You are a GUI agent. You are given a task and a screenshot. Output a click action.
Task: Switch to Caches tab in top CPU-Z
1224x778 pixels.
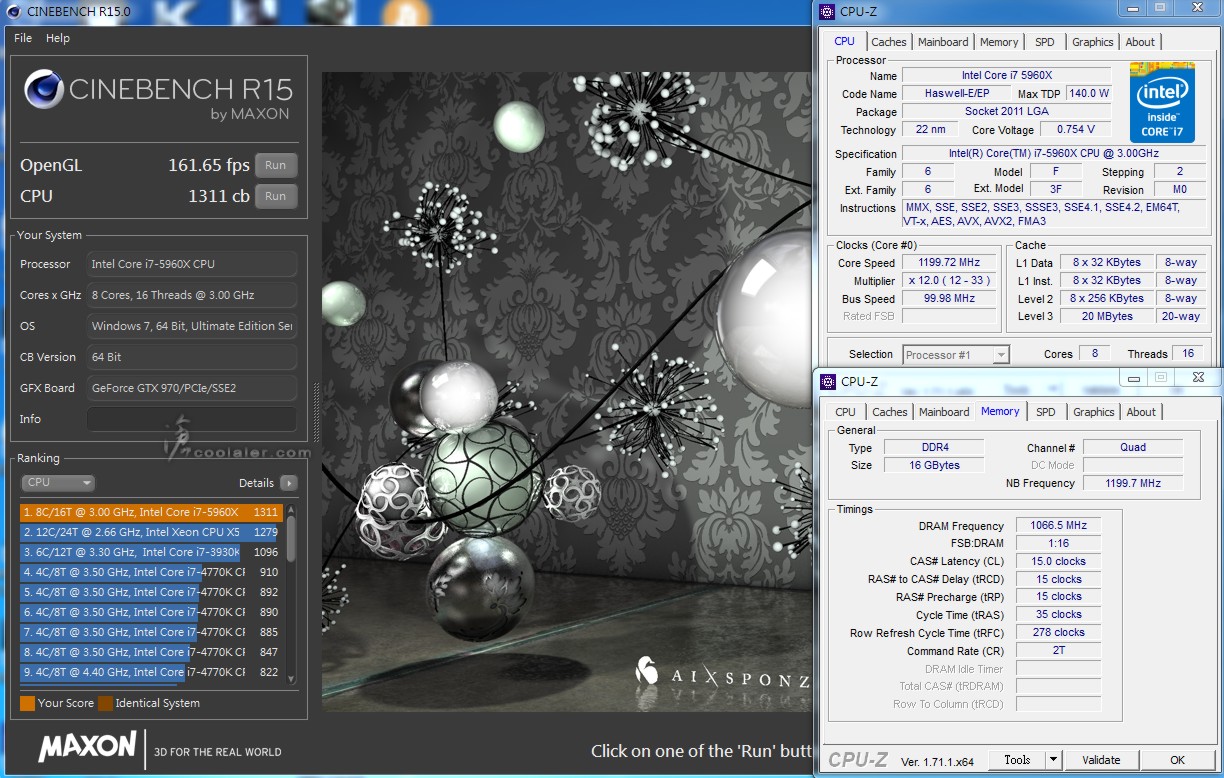(x=888, y=42)
